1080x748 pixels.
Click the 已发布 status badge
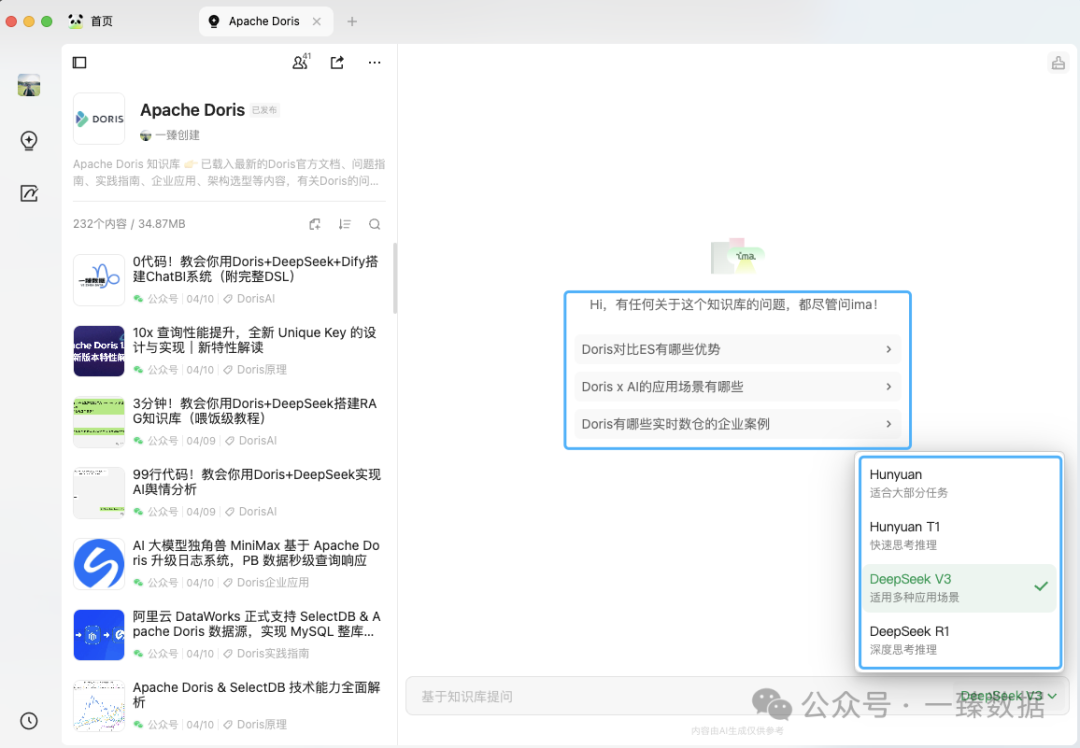point(264,110)
